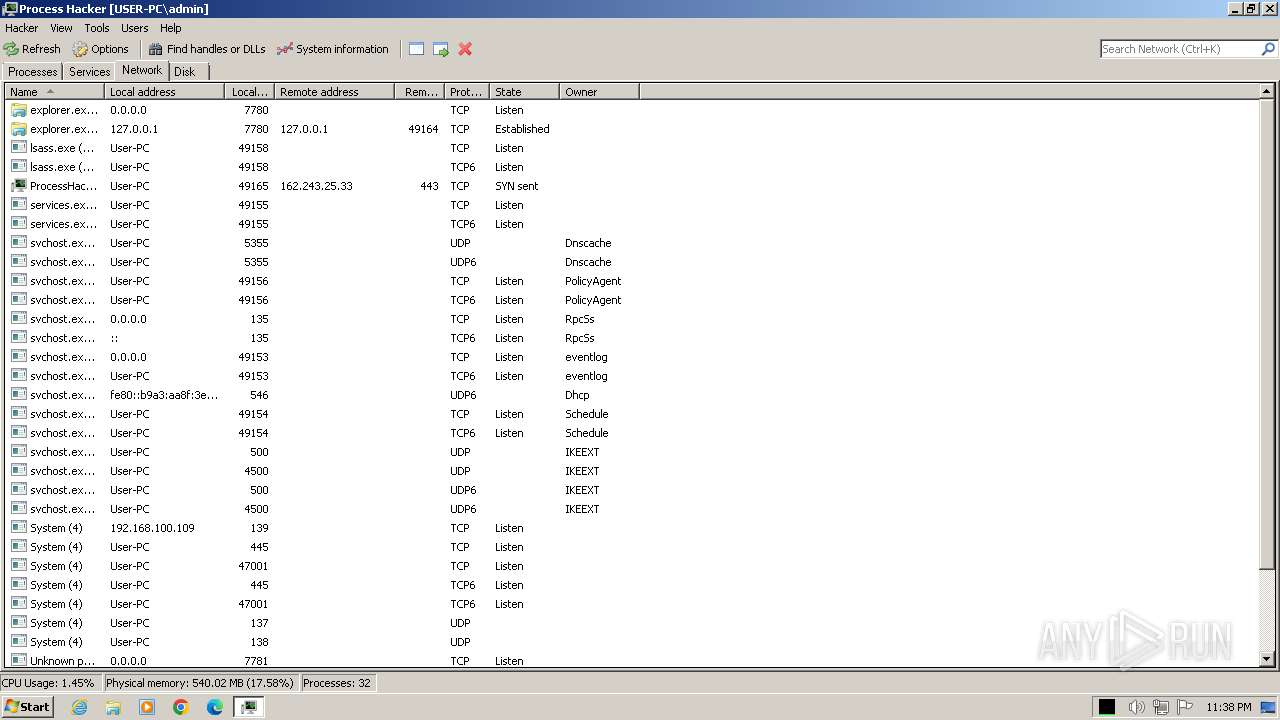1280x720 pixels.
Task: Click the volume tray icon
Action: pyautogui.click(x=1136, y=707)
